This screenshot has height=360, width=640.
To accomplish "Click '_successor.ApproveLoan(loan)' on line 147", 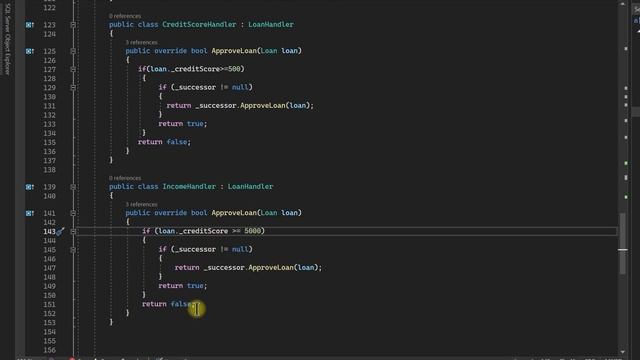I will tap(262, 268).
